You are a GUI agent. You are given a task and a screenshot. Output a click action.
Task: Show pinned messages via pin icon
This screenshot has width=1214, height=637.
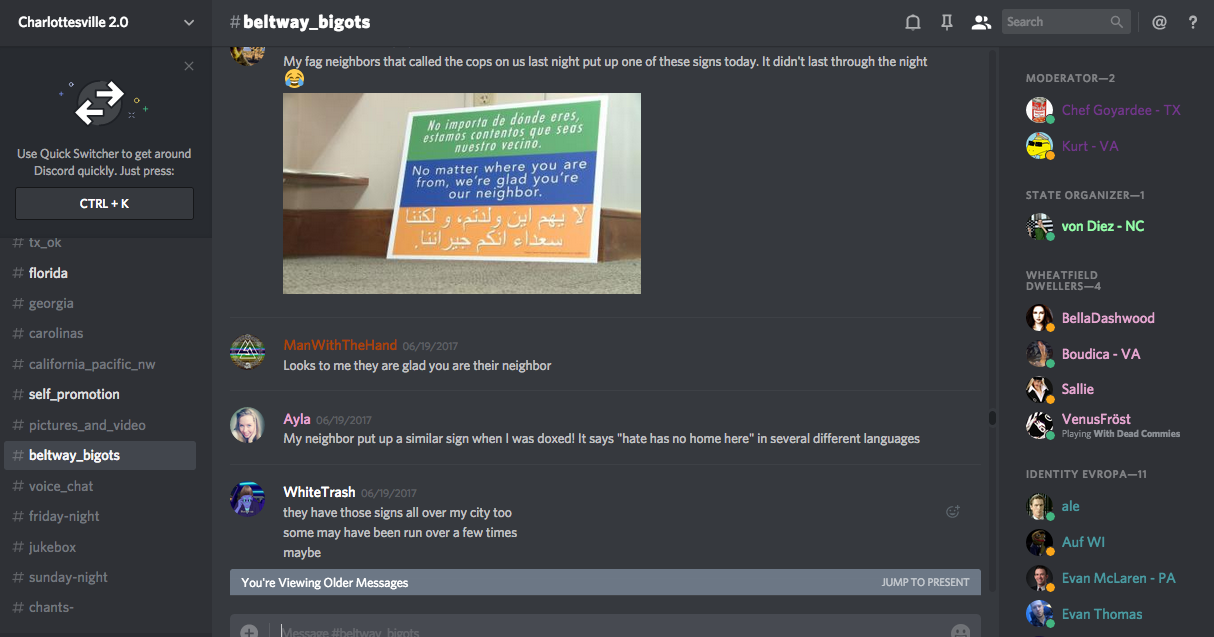(946, 22)
